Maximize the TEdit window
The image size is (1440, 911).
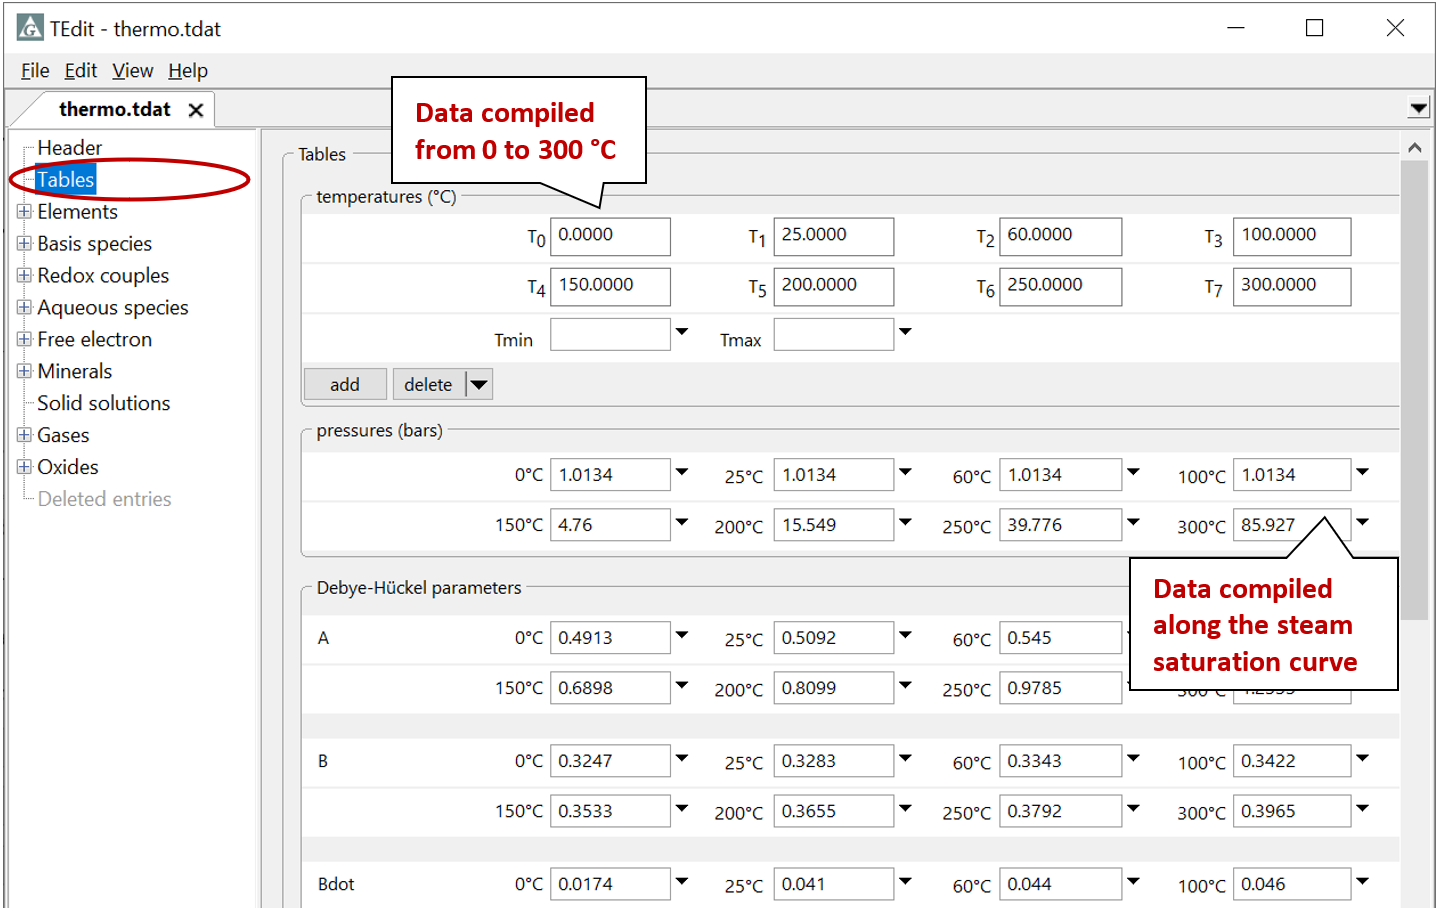click(1314, 28)
